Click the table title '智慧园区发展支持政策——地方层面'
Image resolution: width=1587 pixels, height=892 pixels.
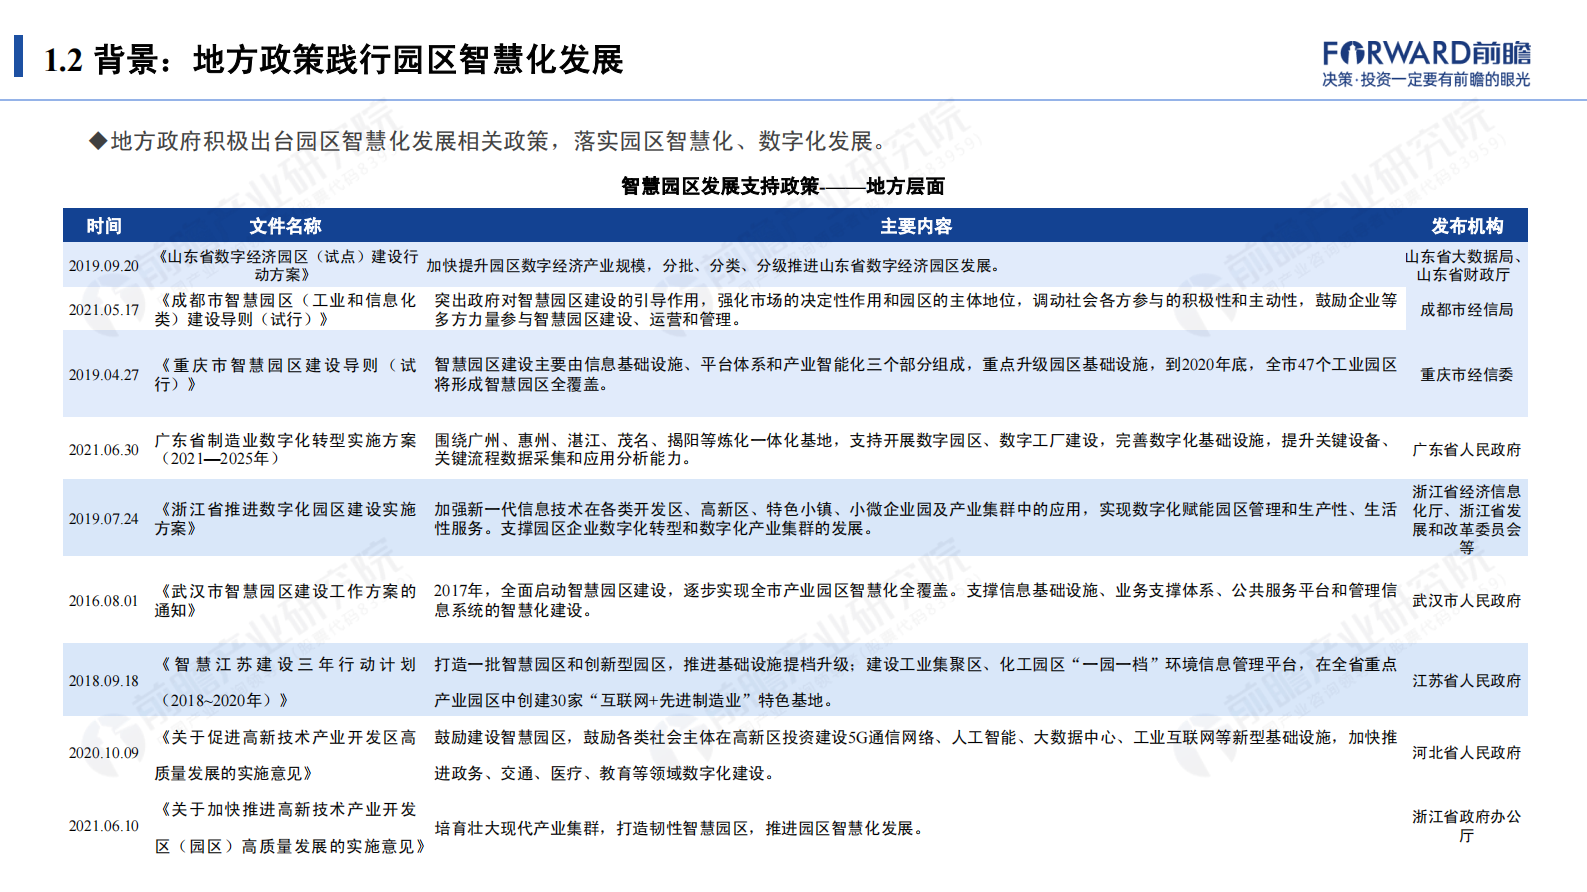pos(782,186)
